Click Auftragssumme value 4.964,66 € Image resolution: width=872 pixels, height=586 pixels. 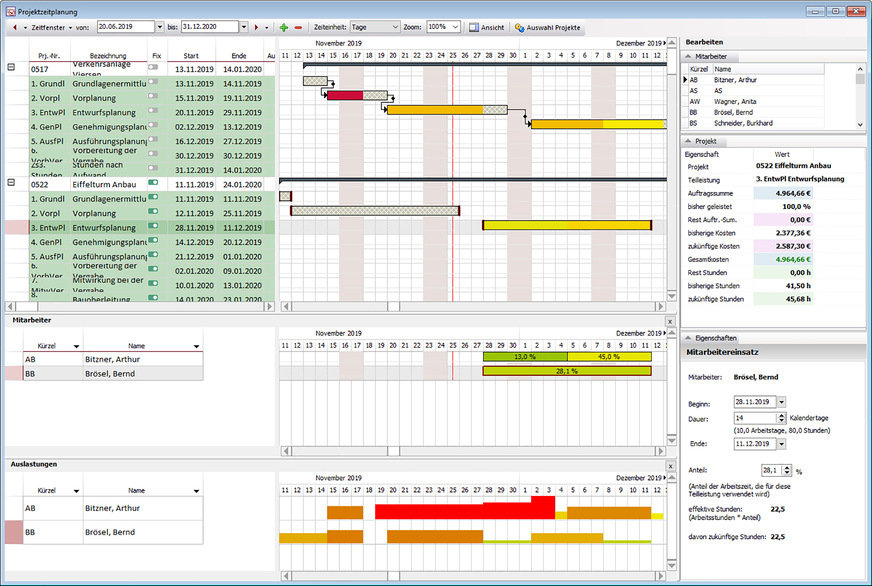pos(783,193)
